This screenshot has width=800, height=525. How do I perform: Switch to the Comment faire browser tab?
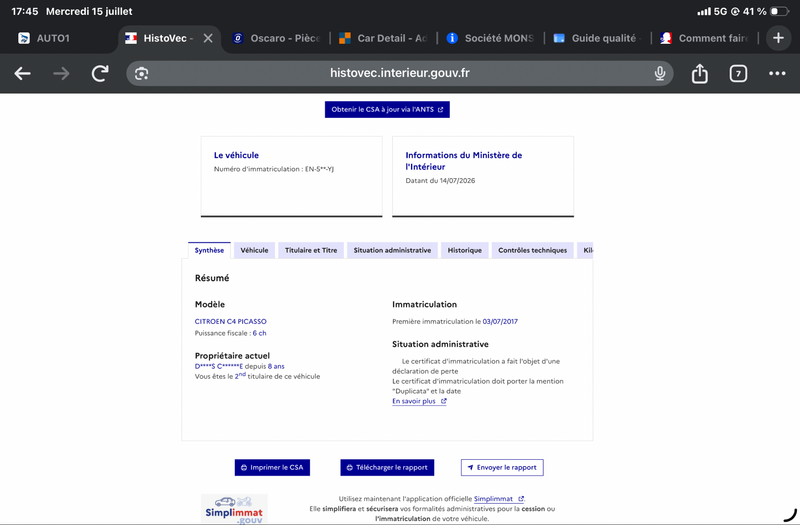click(705, 38)
